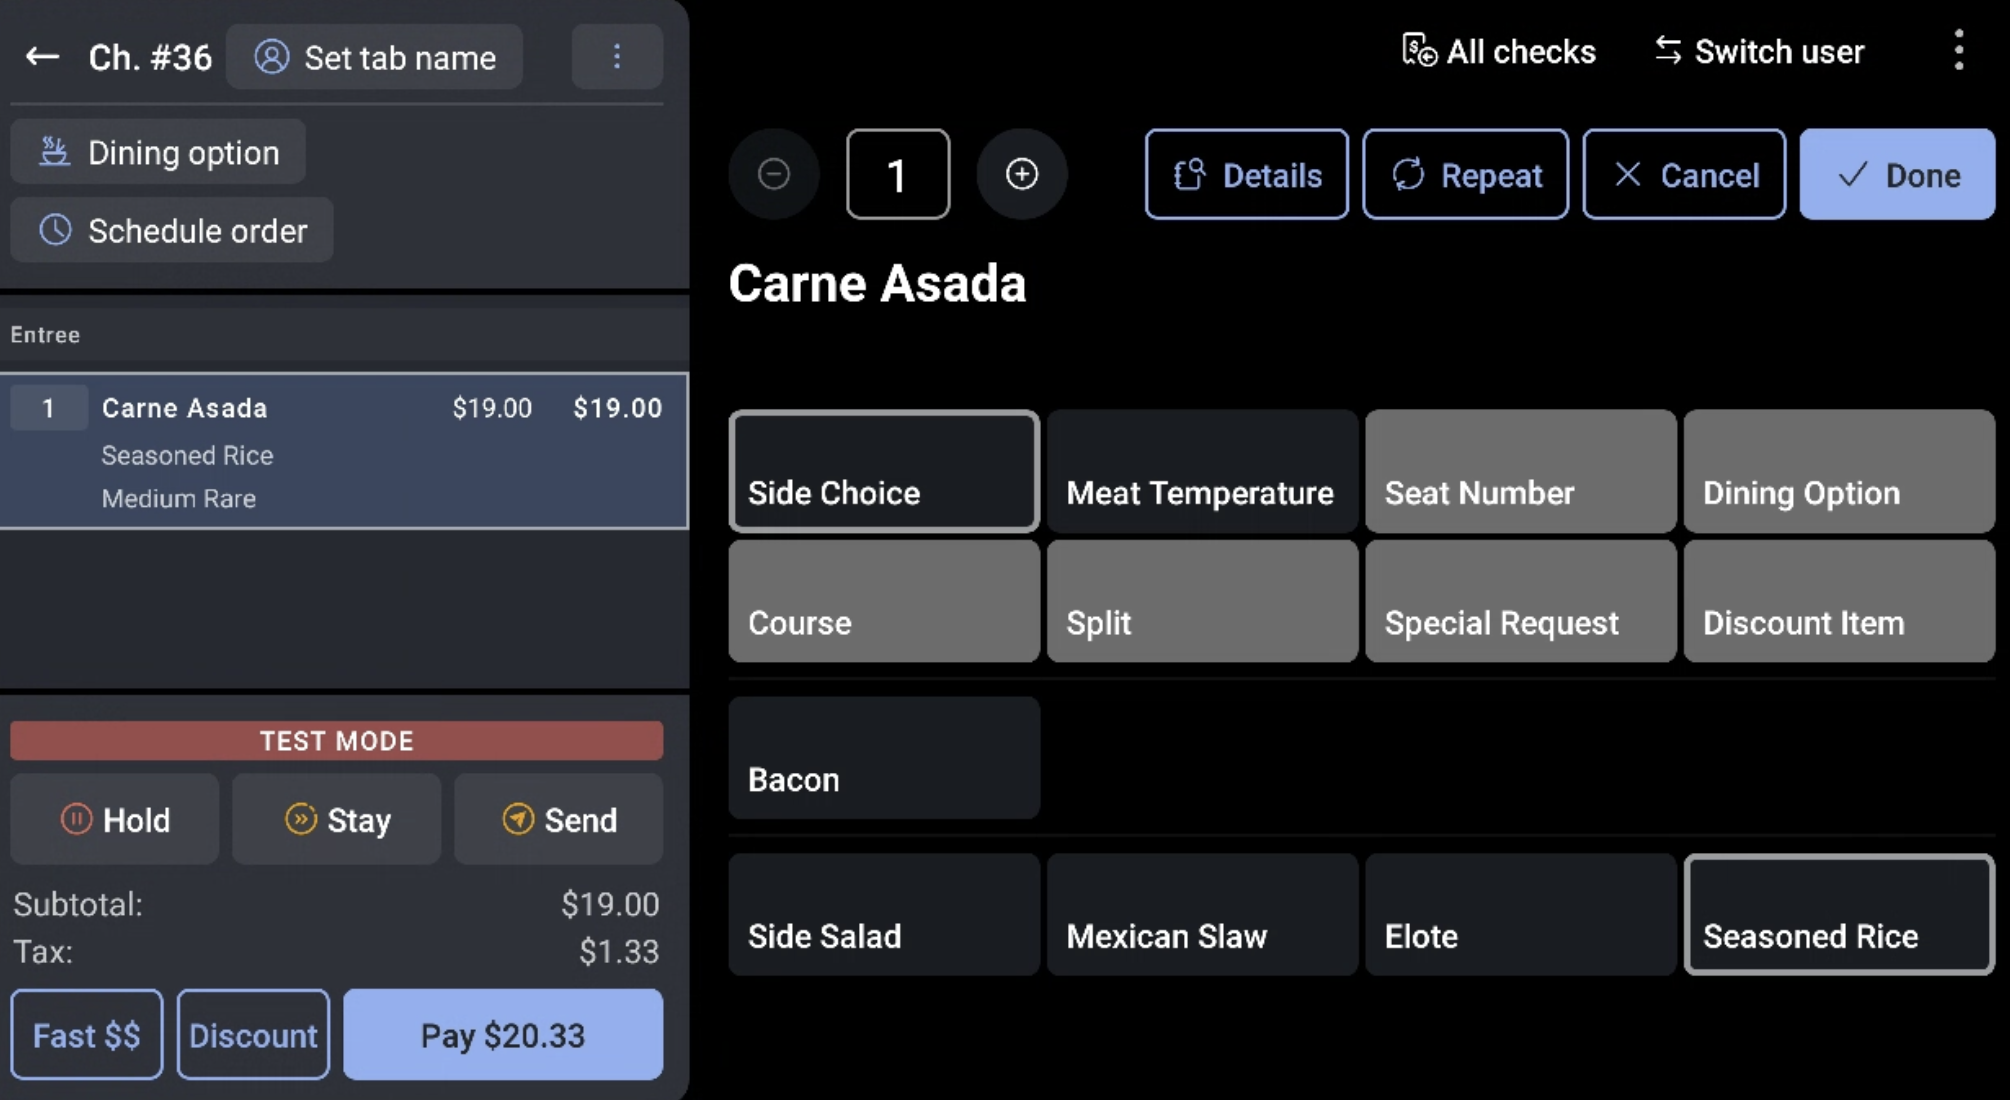Add the Bacon modifier
Screen dimensions: 2010x1100
[883, 758]
